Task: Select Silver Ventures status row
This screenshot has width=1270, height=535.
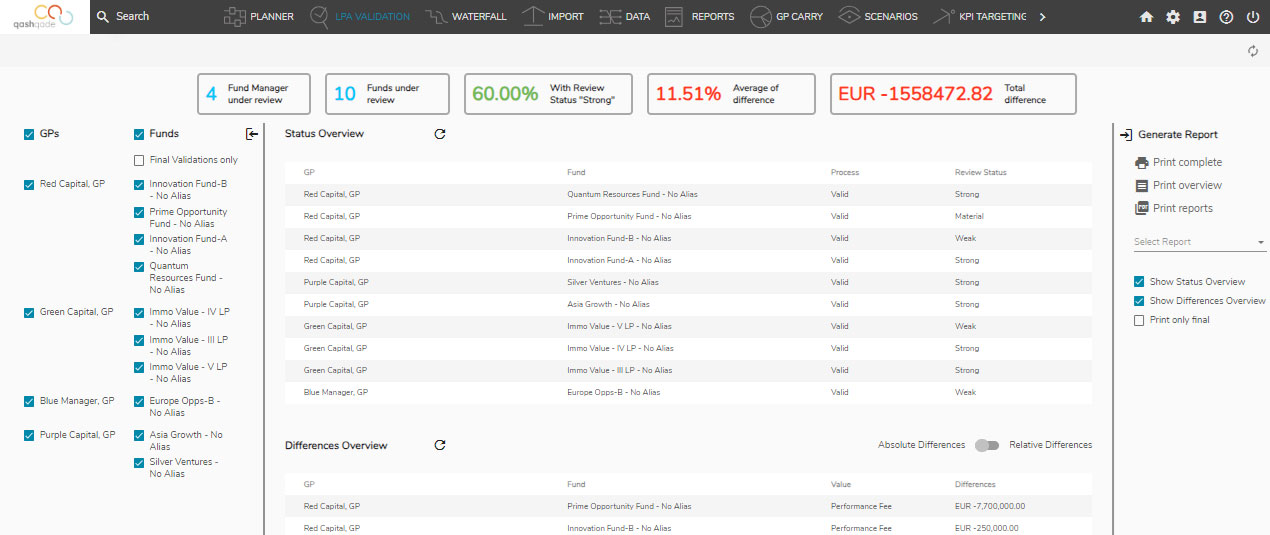Action: (x=688, y=282)
